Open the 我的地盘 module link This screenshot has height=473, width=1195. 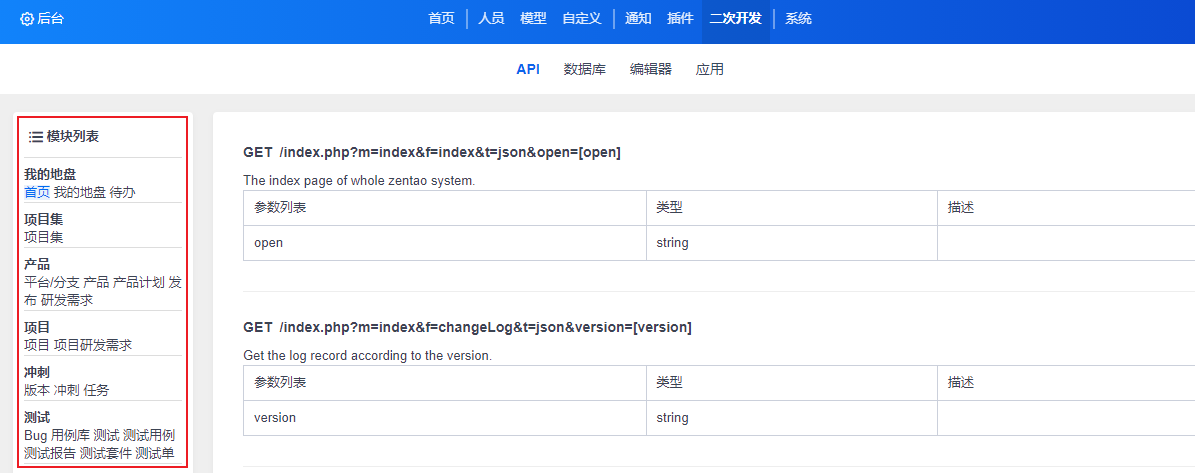tap(80, 192)
